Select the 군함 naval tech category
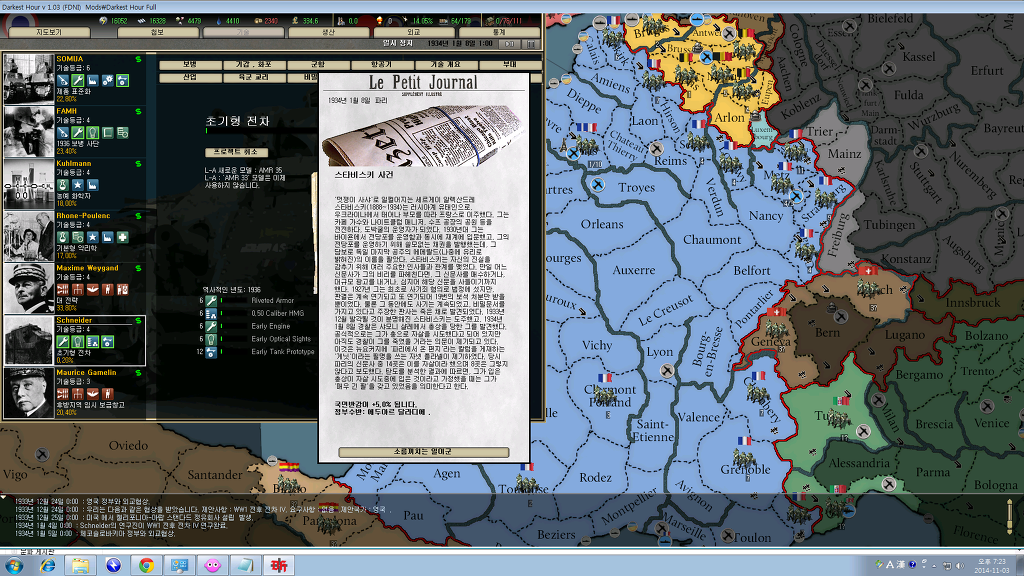The width and height of the screenshot is (1024, 576). click(317, 65)
